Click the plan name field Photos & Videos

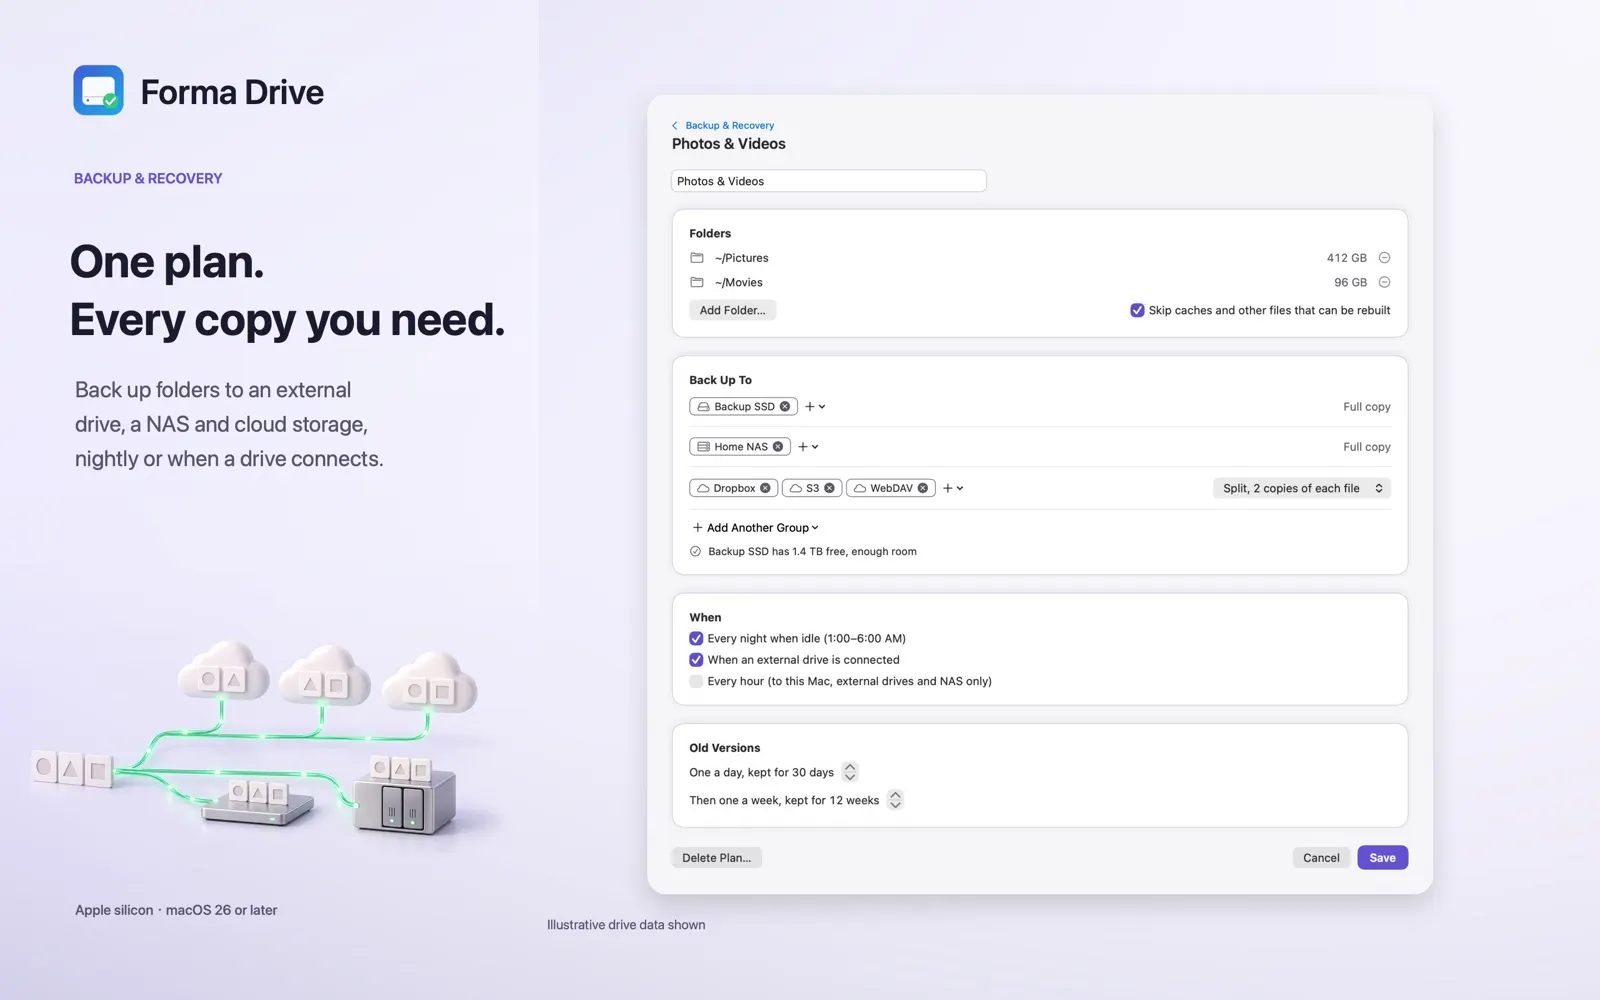828,181
